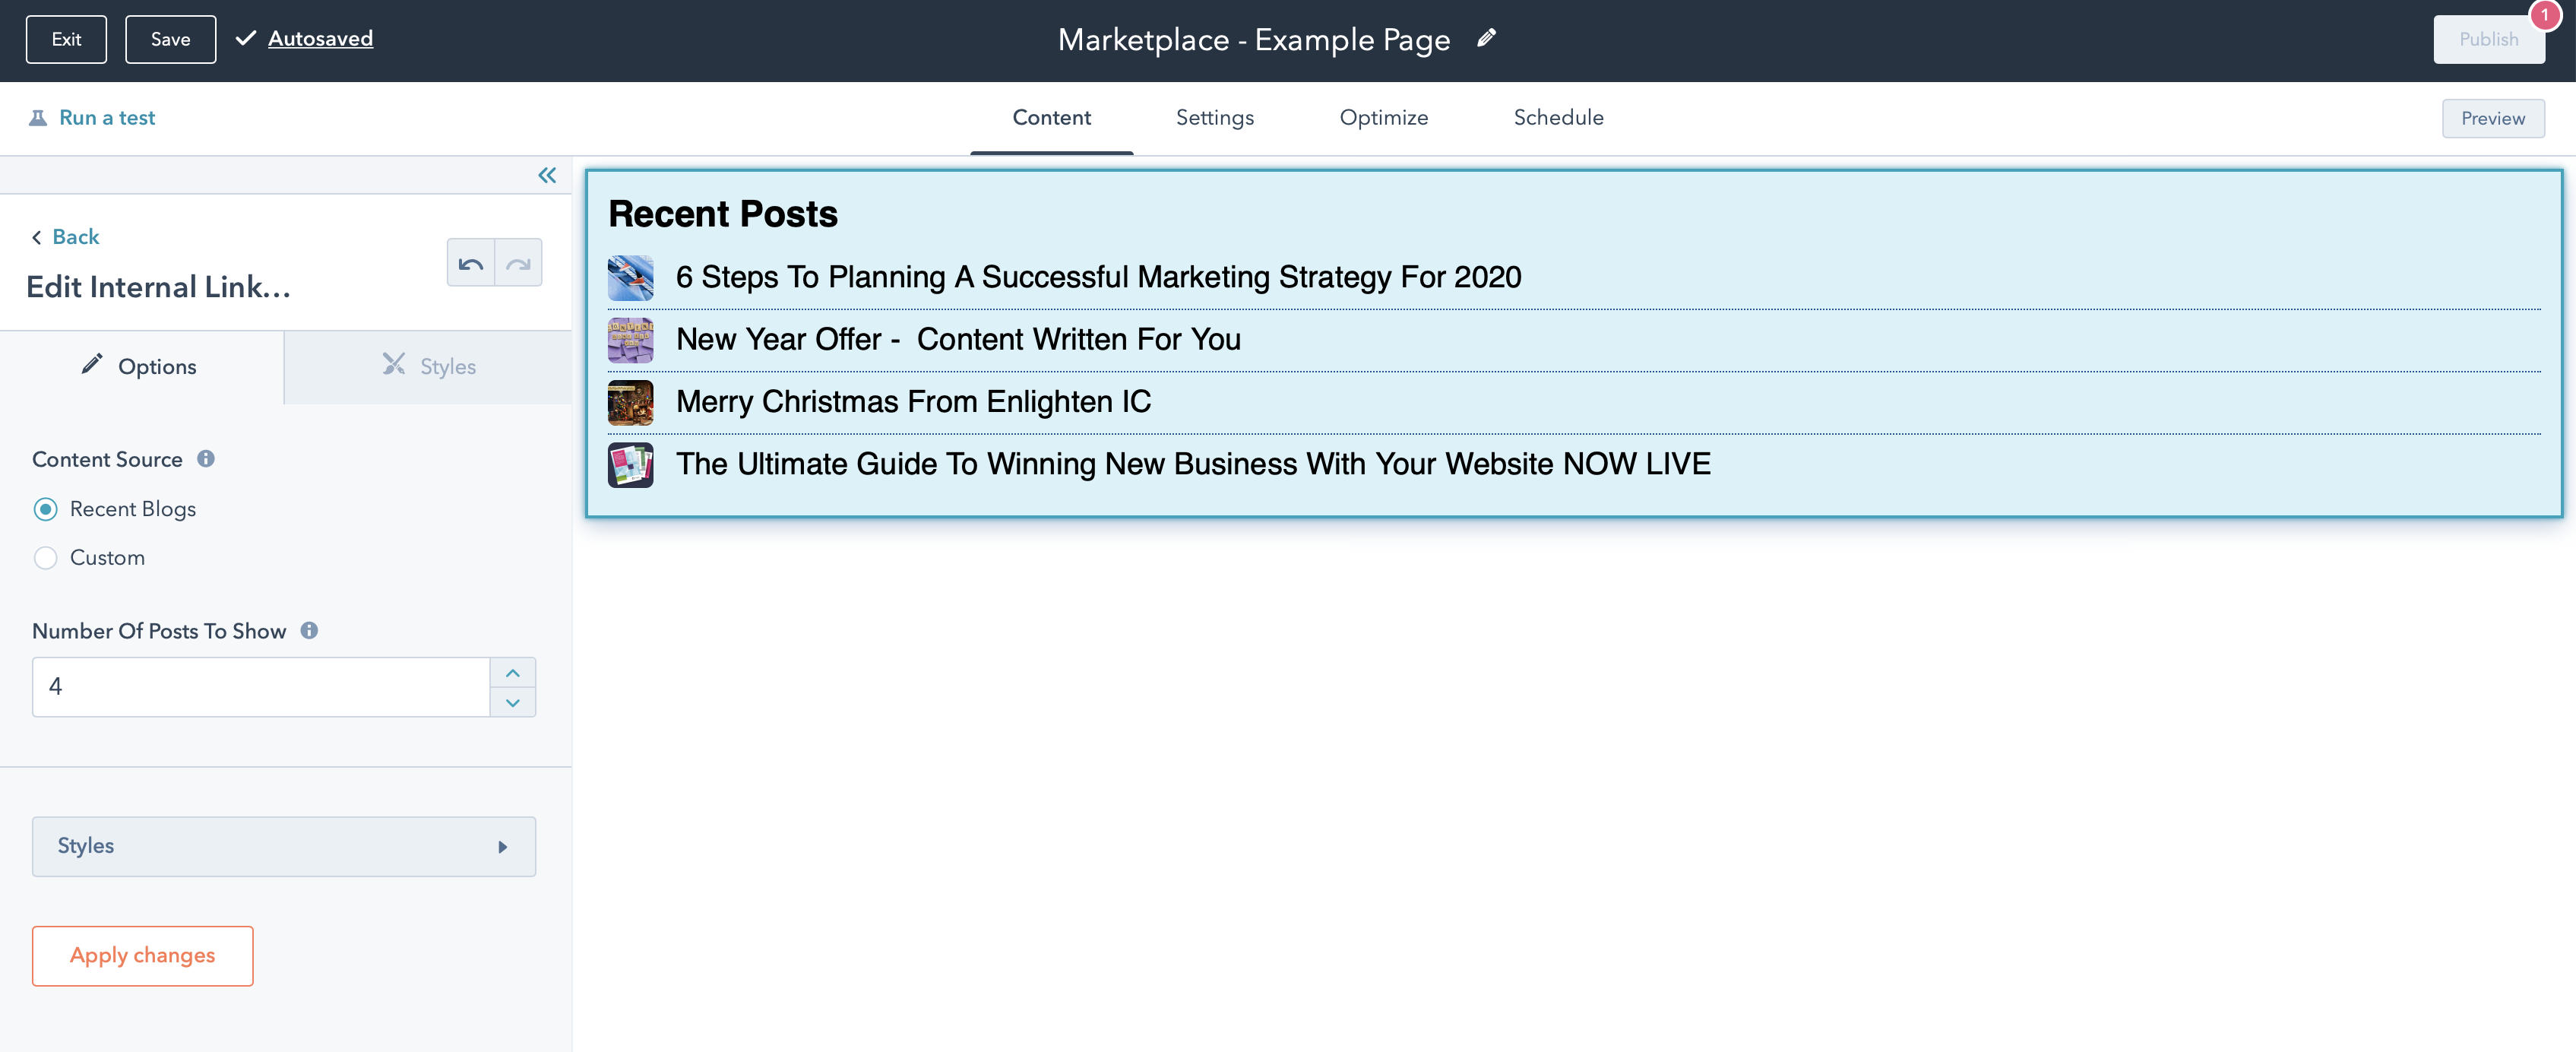Click the Run a test link
Image resolution: width=2576 pixels, height=1052 pixels.
(107, 118)
